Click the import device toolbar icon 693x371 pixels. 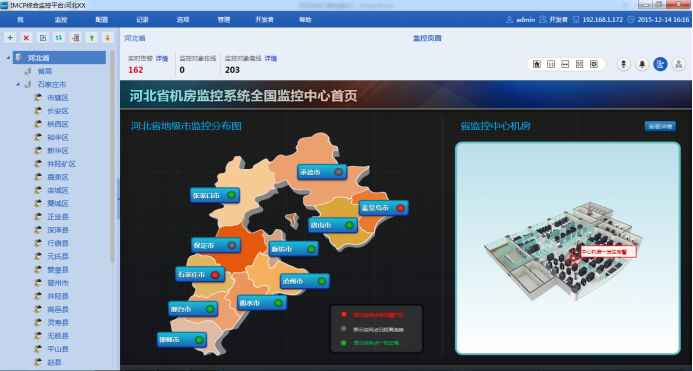click(75, 38)
